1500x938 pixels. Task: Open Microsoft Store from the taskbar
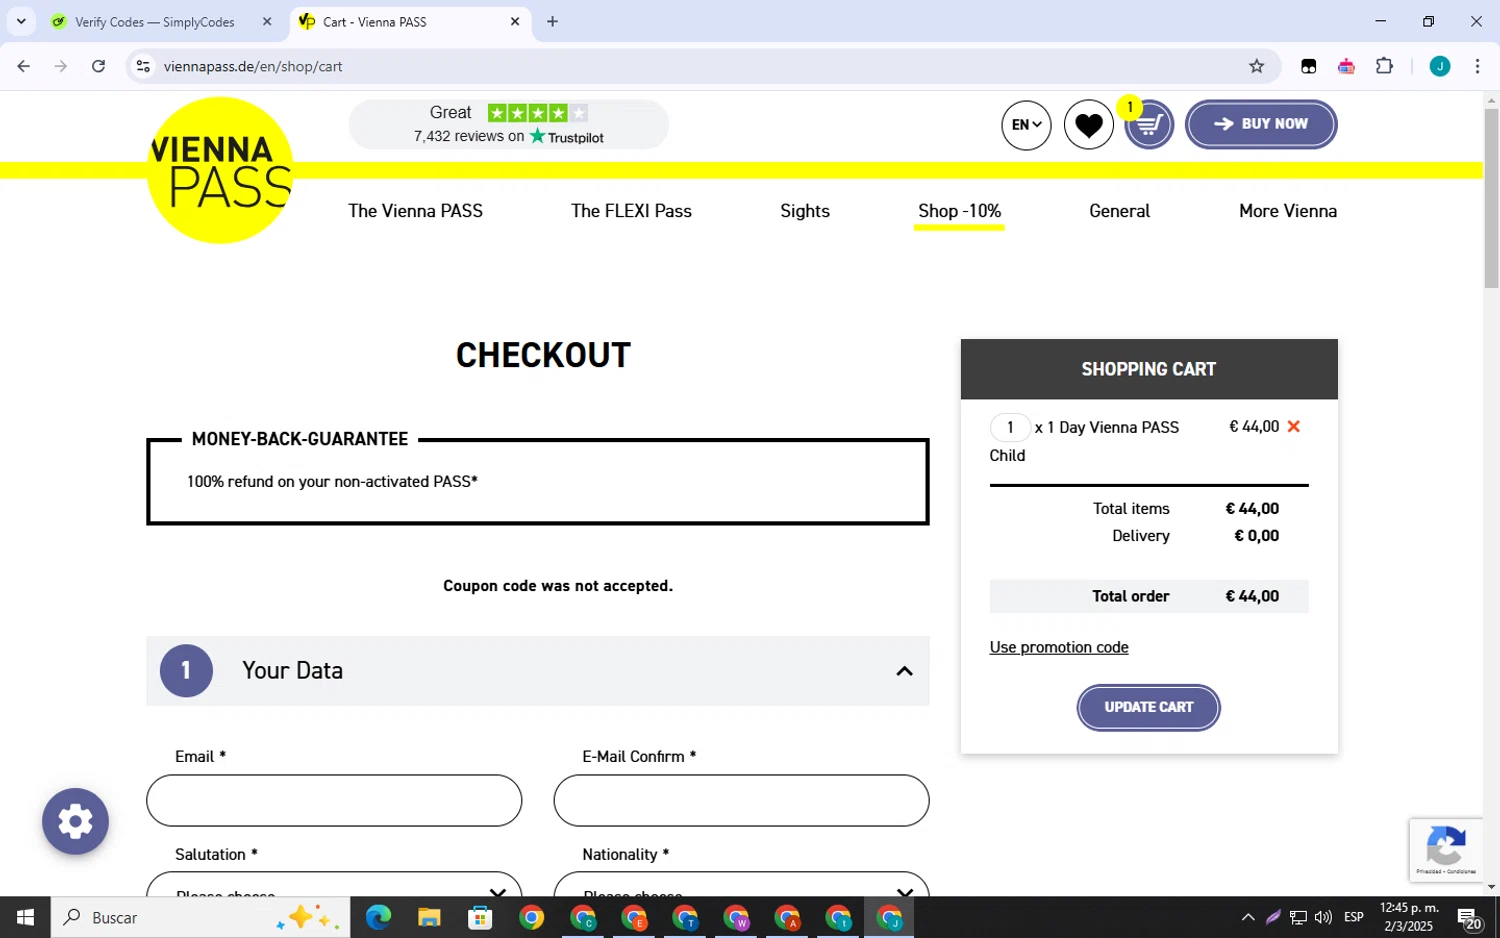[480, 917]
